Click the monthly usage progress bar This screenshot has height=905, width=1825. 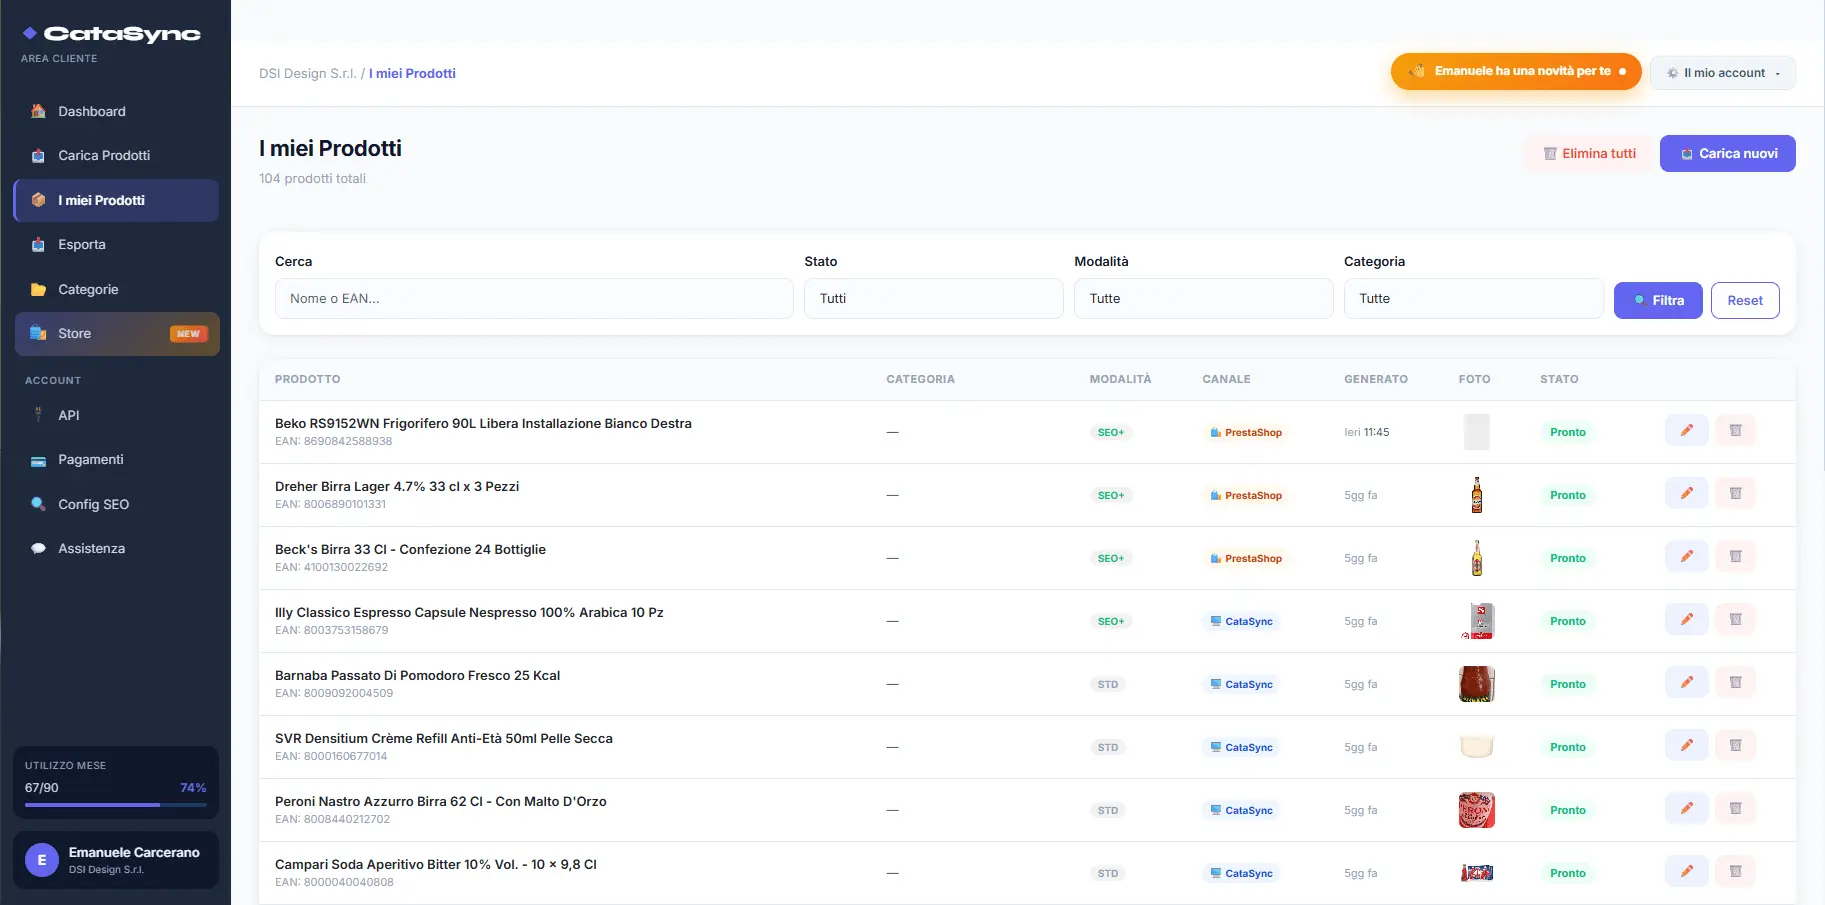click(x=116, y=805)
